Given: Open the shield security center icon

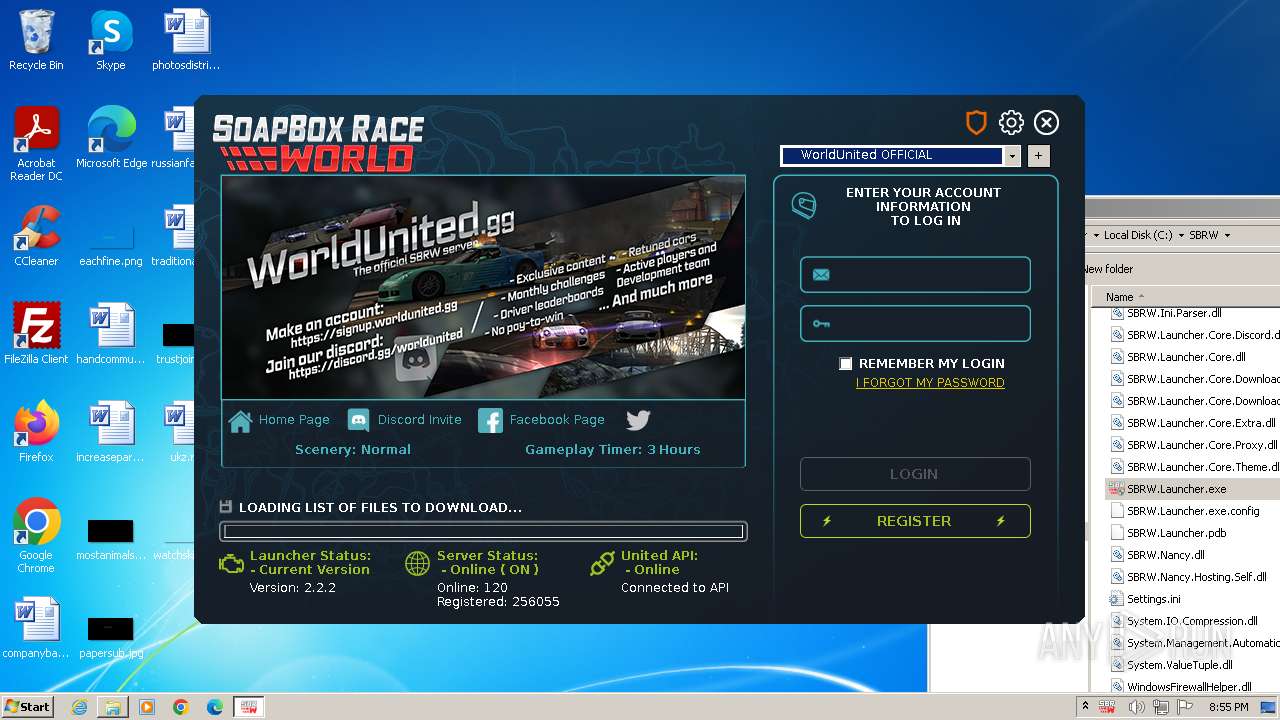Looking at the screenshot, I should point(976,123).
